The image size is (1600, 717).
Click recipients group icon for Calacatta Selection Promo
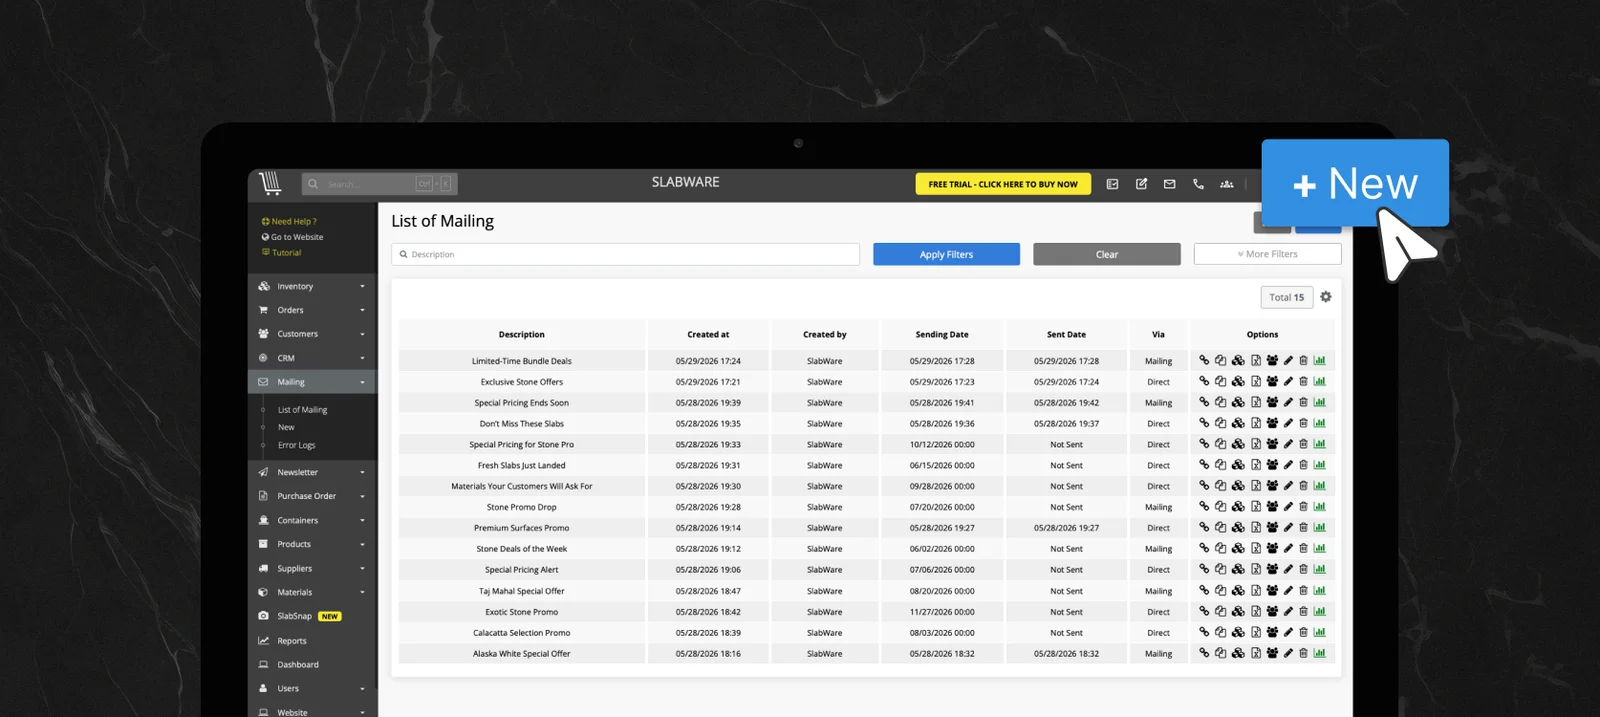pyautogui.click(x=1272, y=633)
